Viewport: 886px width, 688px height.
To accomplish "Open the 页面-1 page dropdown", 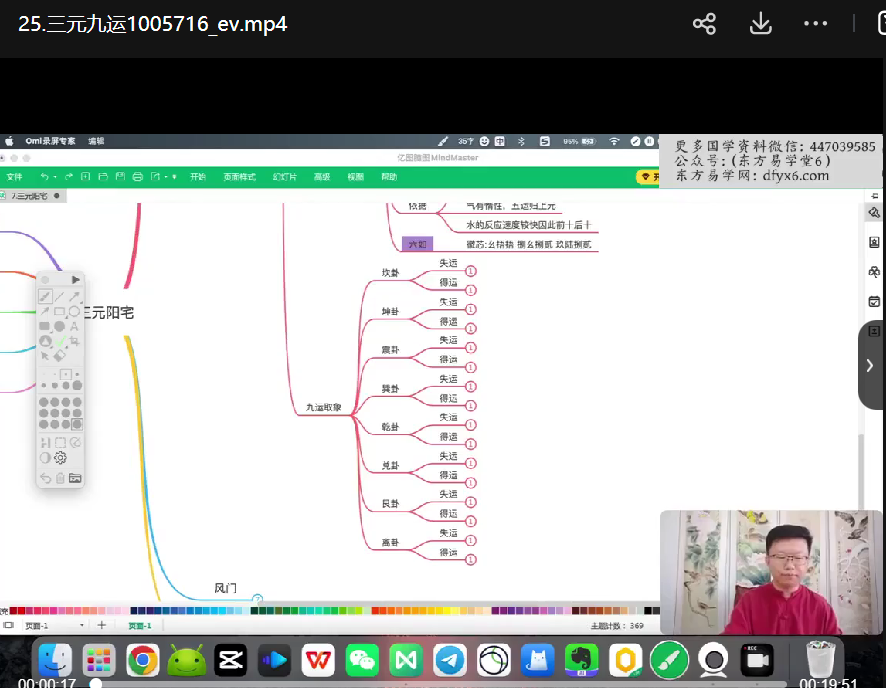I will click(x=53, y=625).
